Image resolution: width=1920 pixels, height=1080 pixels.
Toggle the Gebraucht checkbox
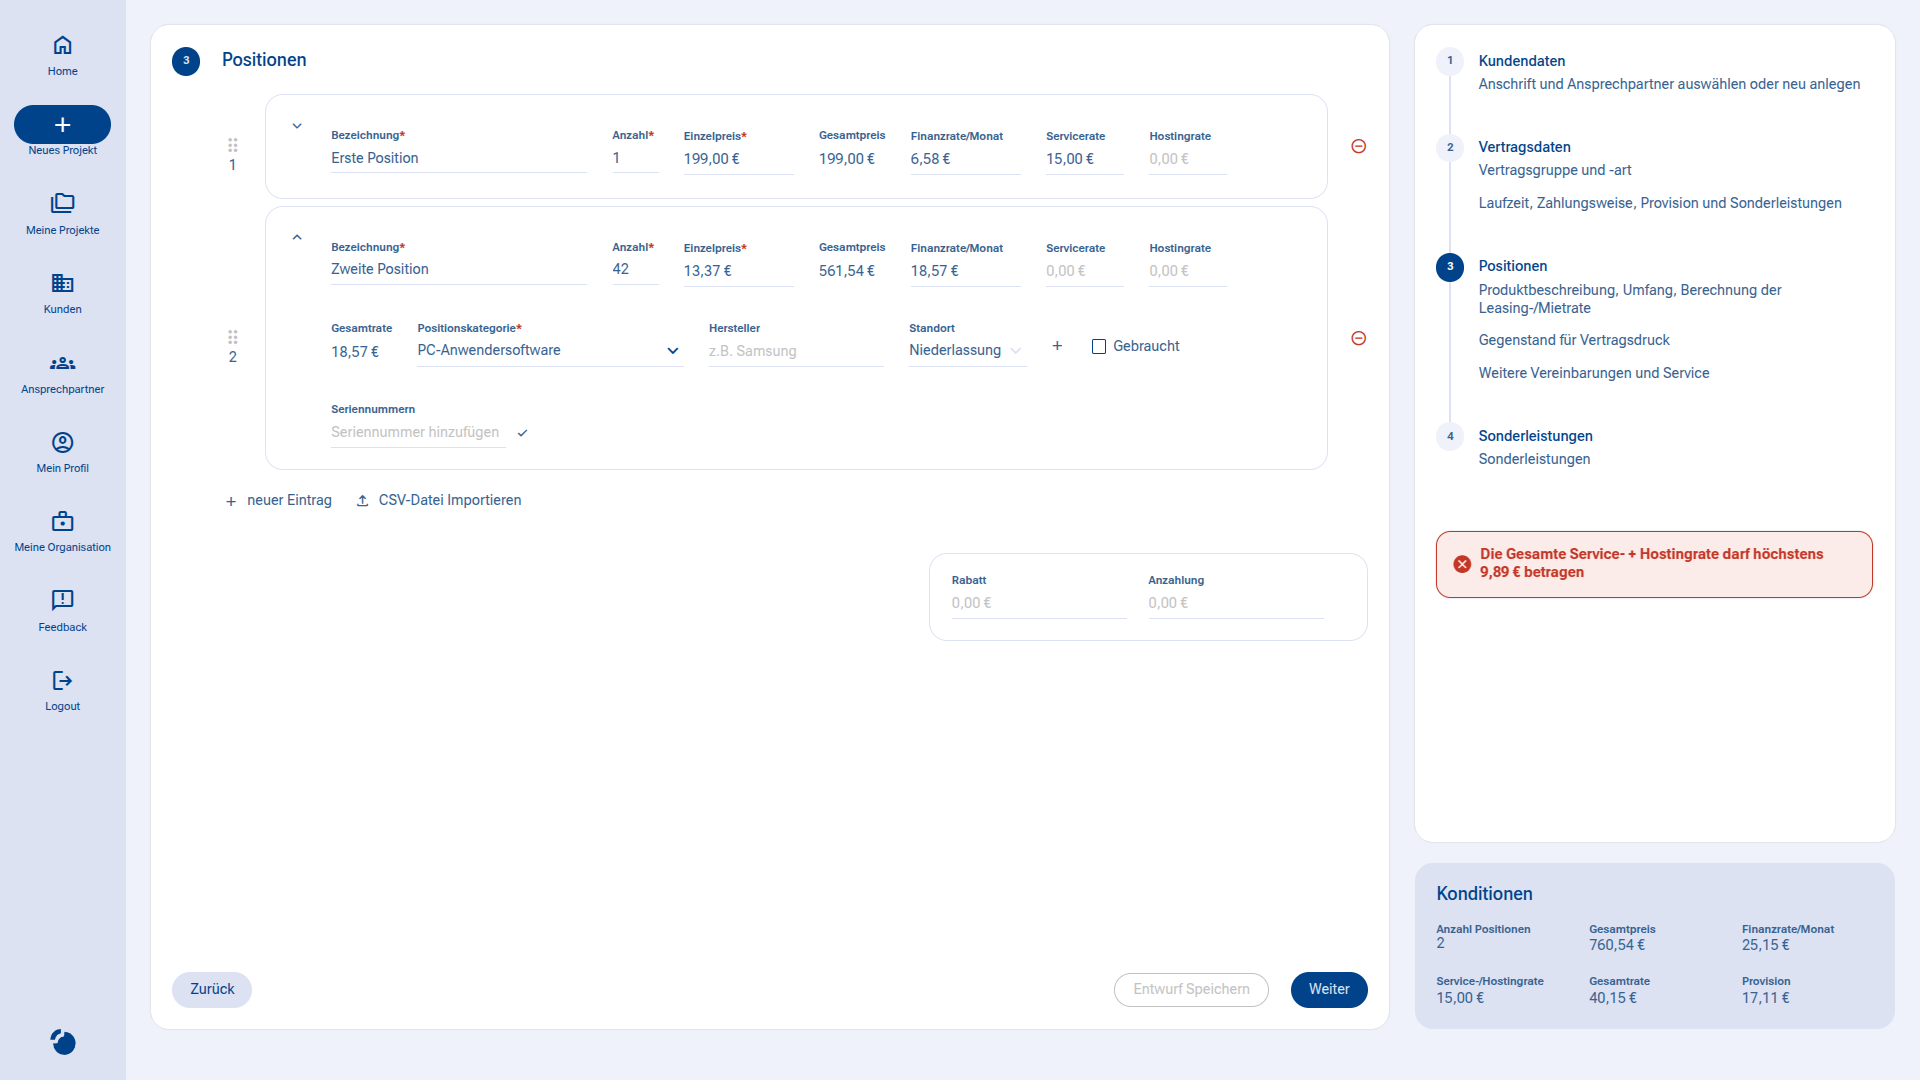pos(1099,346)
